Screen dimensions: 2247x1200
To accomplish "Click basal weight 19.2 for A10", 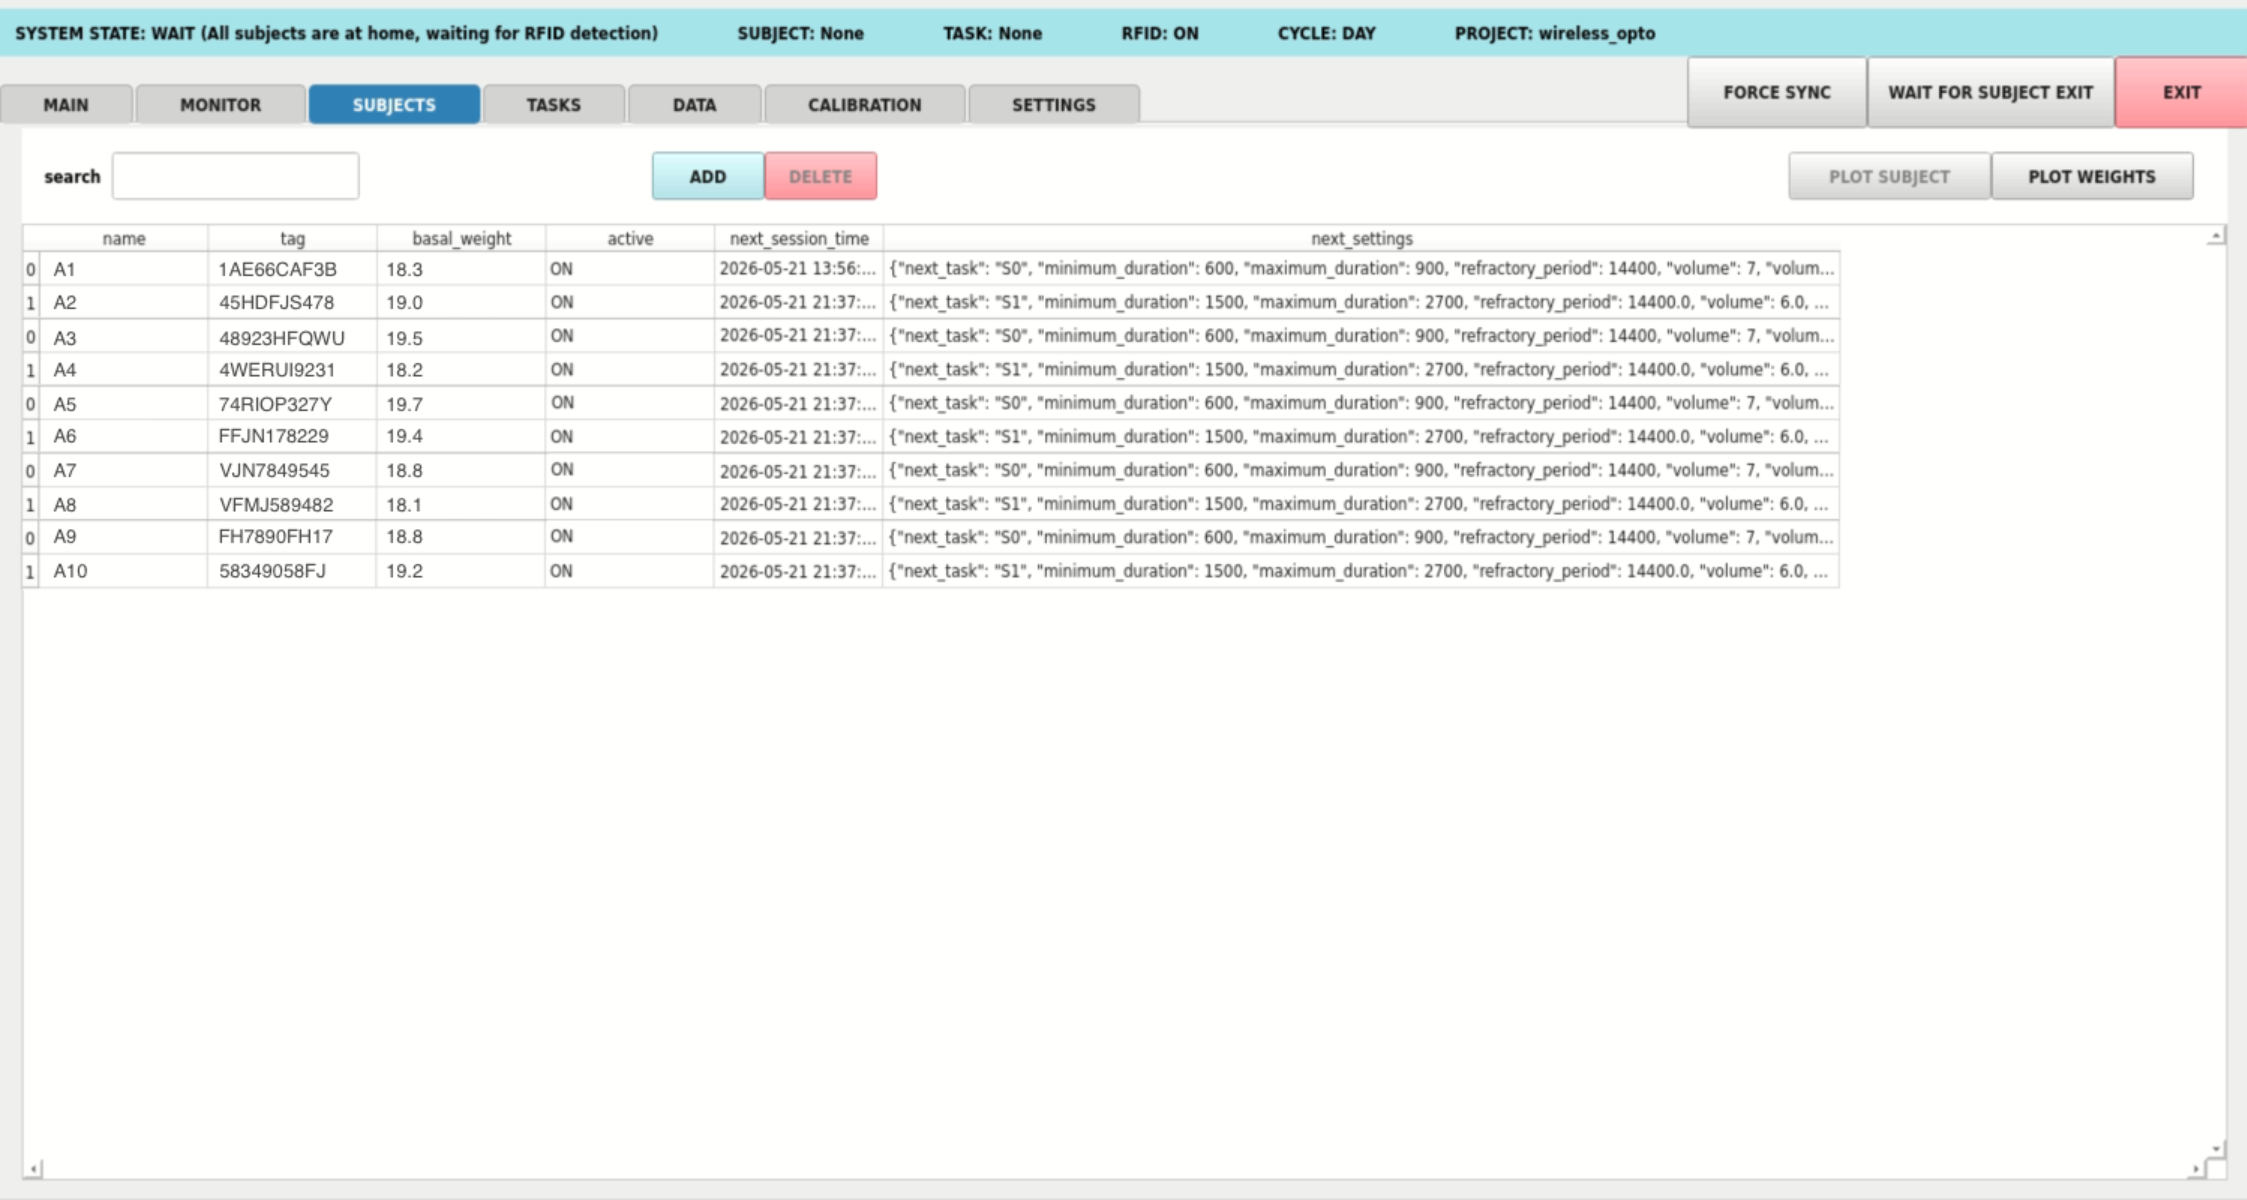I will coord(461,571).
